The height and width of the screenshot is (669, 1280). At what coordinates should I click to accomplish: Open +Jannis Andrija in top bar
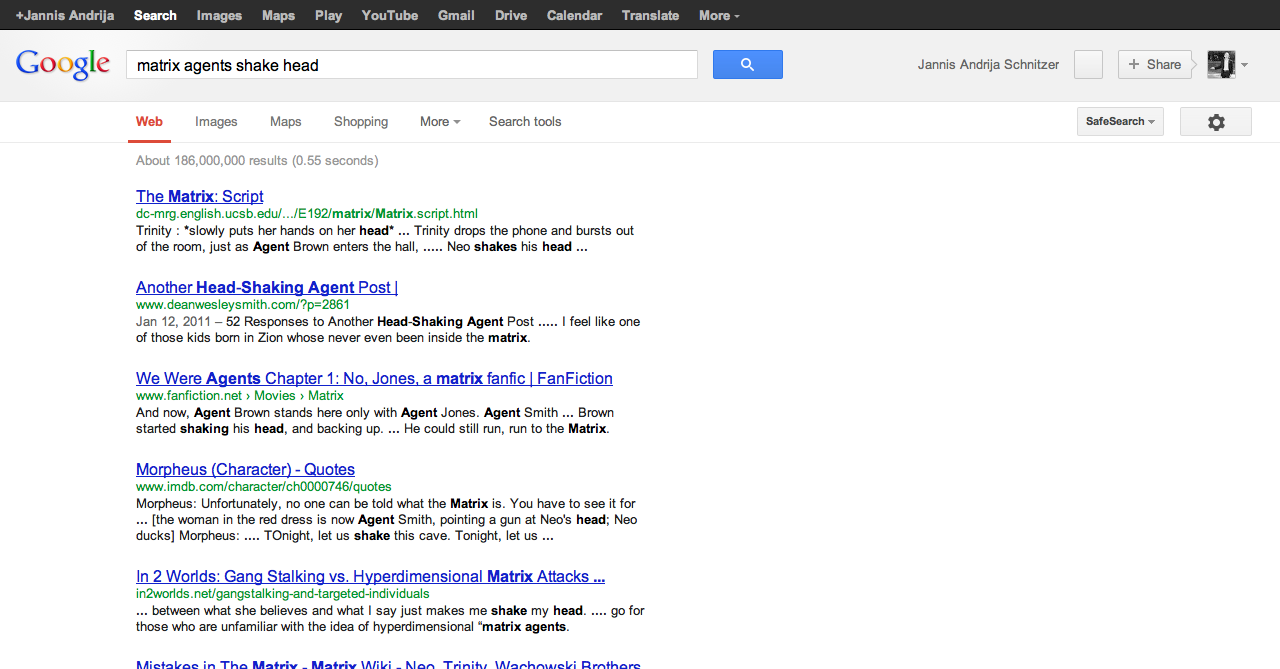click(x=64, y=15)
